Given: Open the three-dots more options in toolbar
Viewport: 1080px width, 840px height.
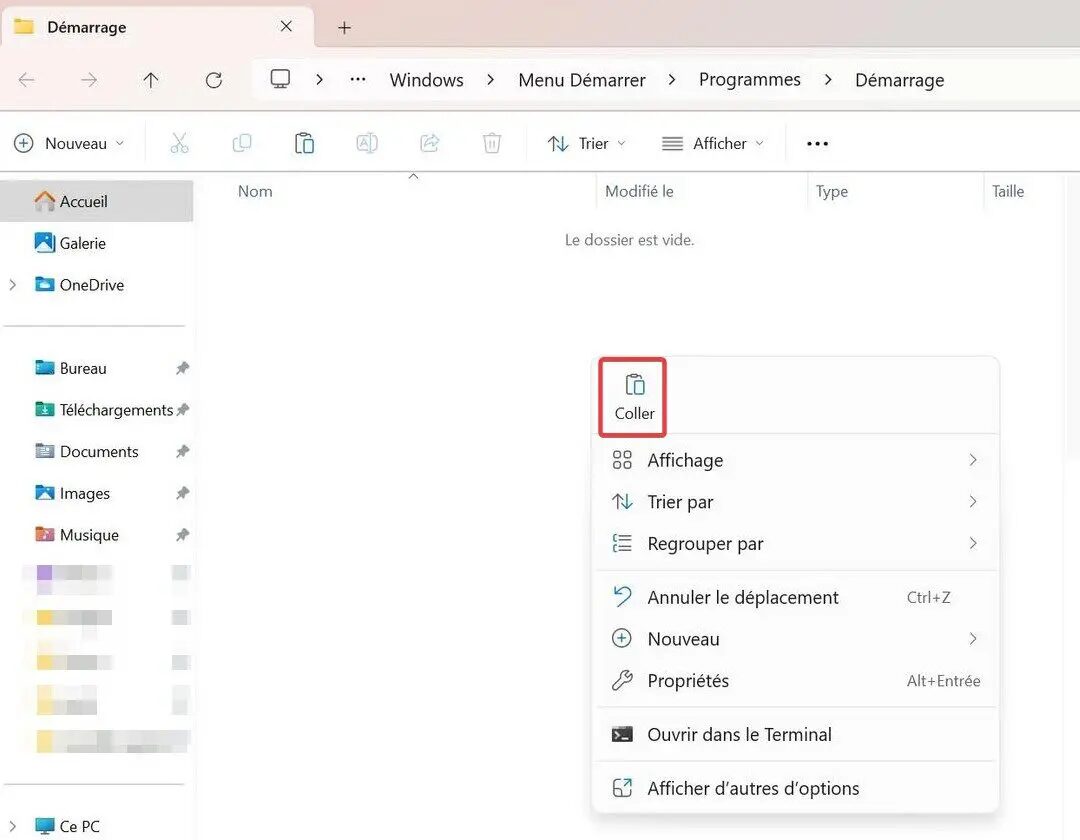Looking at the screenshot, I should (x=817, y=143).
